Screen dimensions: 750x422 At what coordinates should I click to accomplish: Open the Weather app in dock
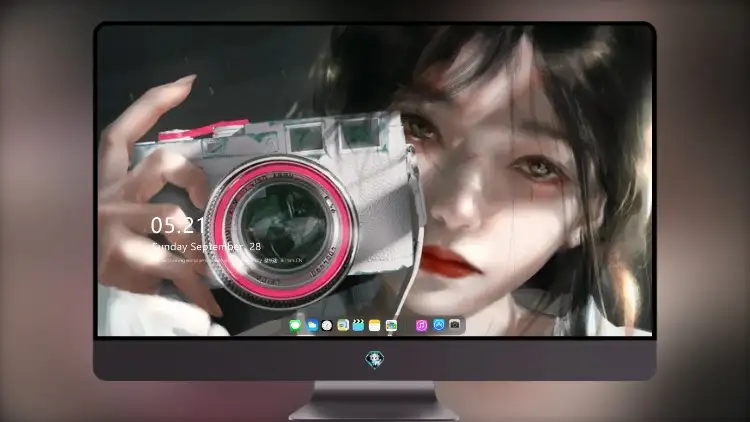[x=311, y=325]
